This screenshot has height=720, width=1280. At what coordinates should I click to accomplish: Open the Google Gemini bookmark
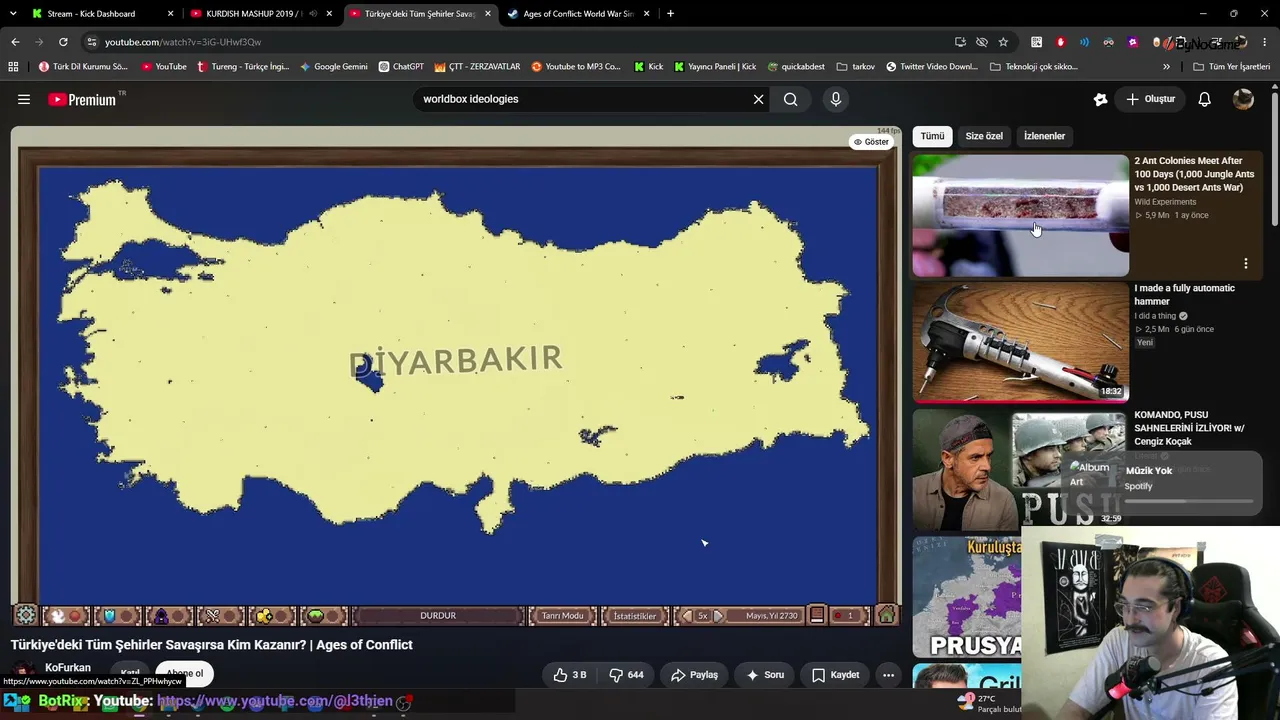pyautogui.click(x=333, y=67)
